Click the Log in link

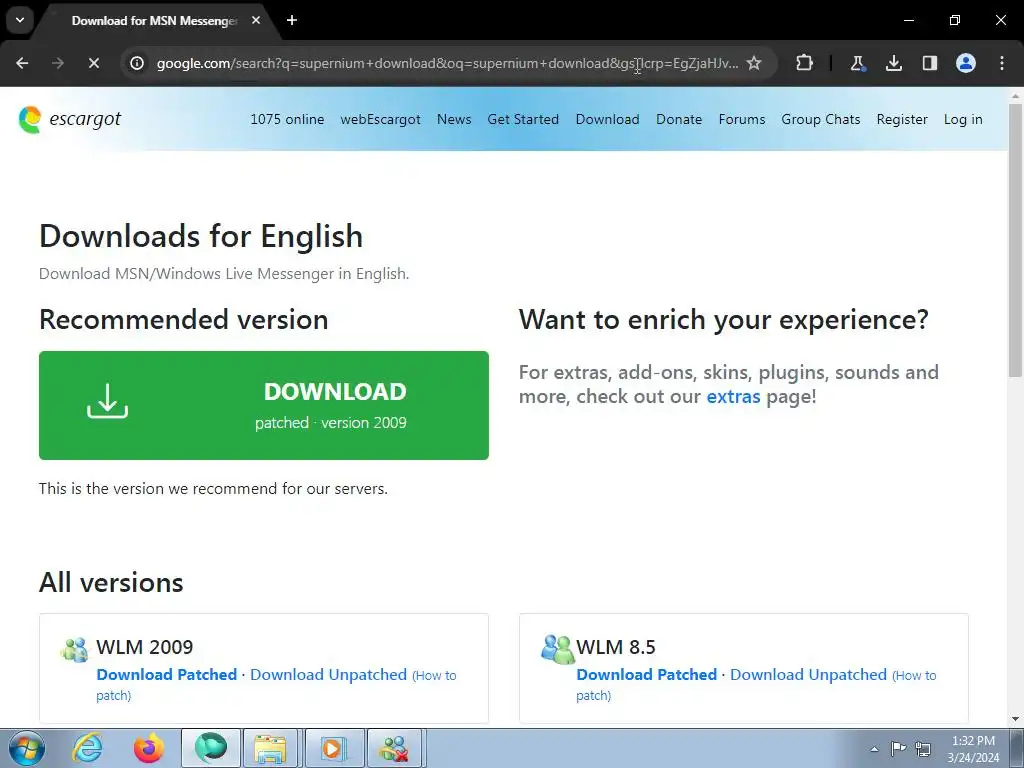(x=963, y=120)
